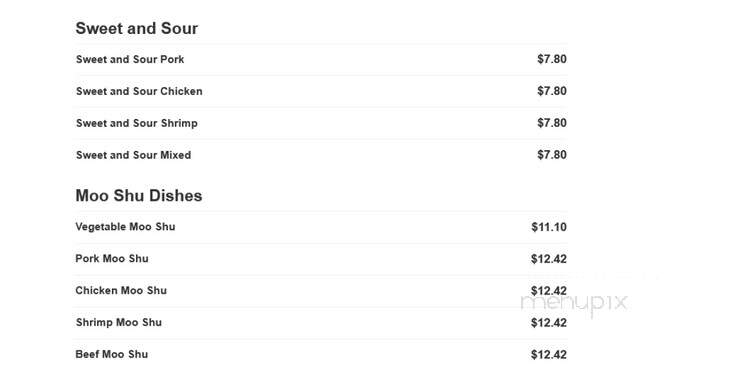Click the Sweet and Sour heading
The height and width of the screenshot is (385, 753).
click(136, 28)
